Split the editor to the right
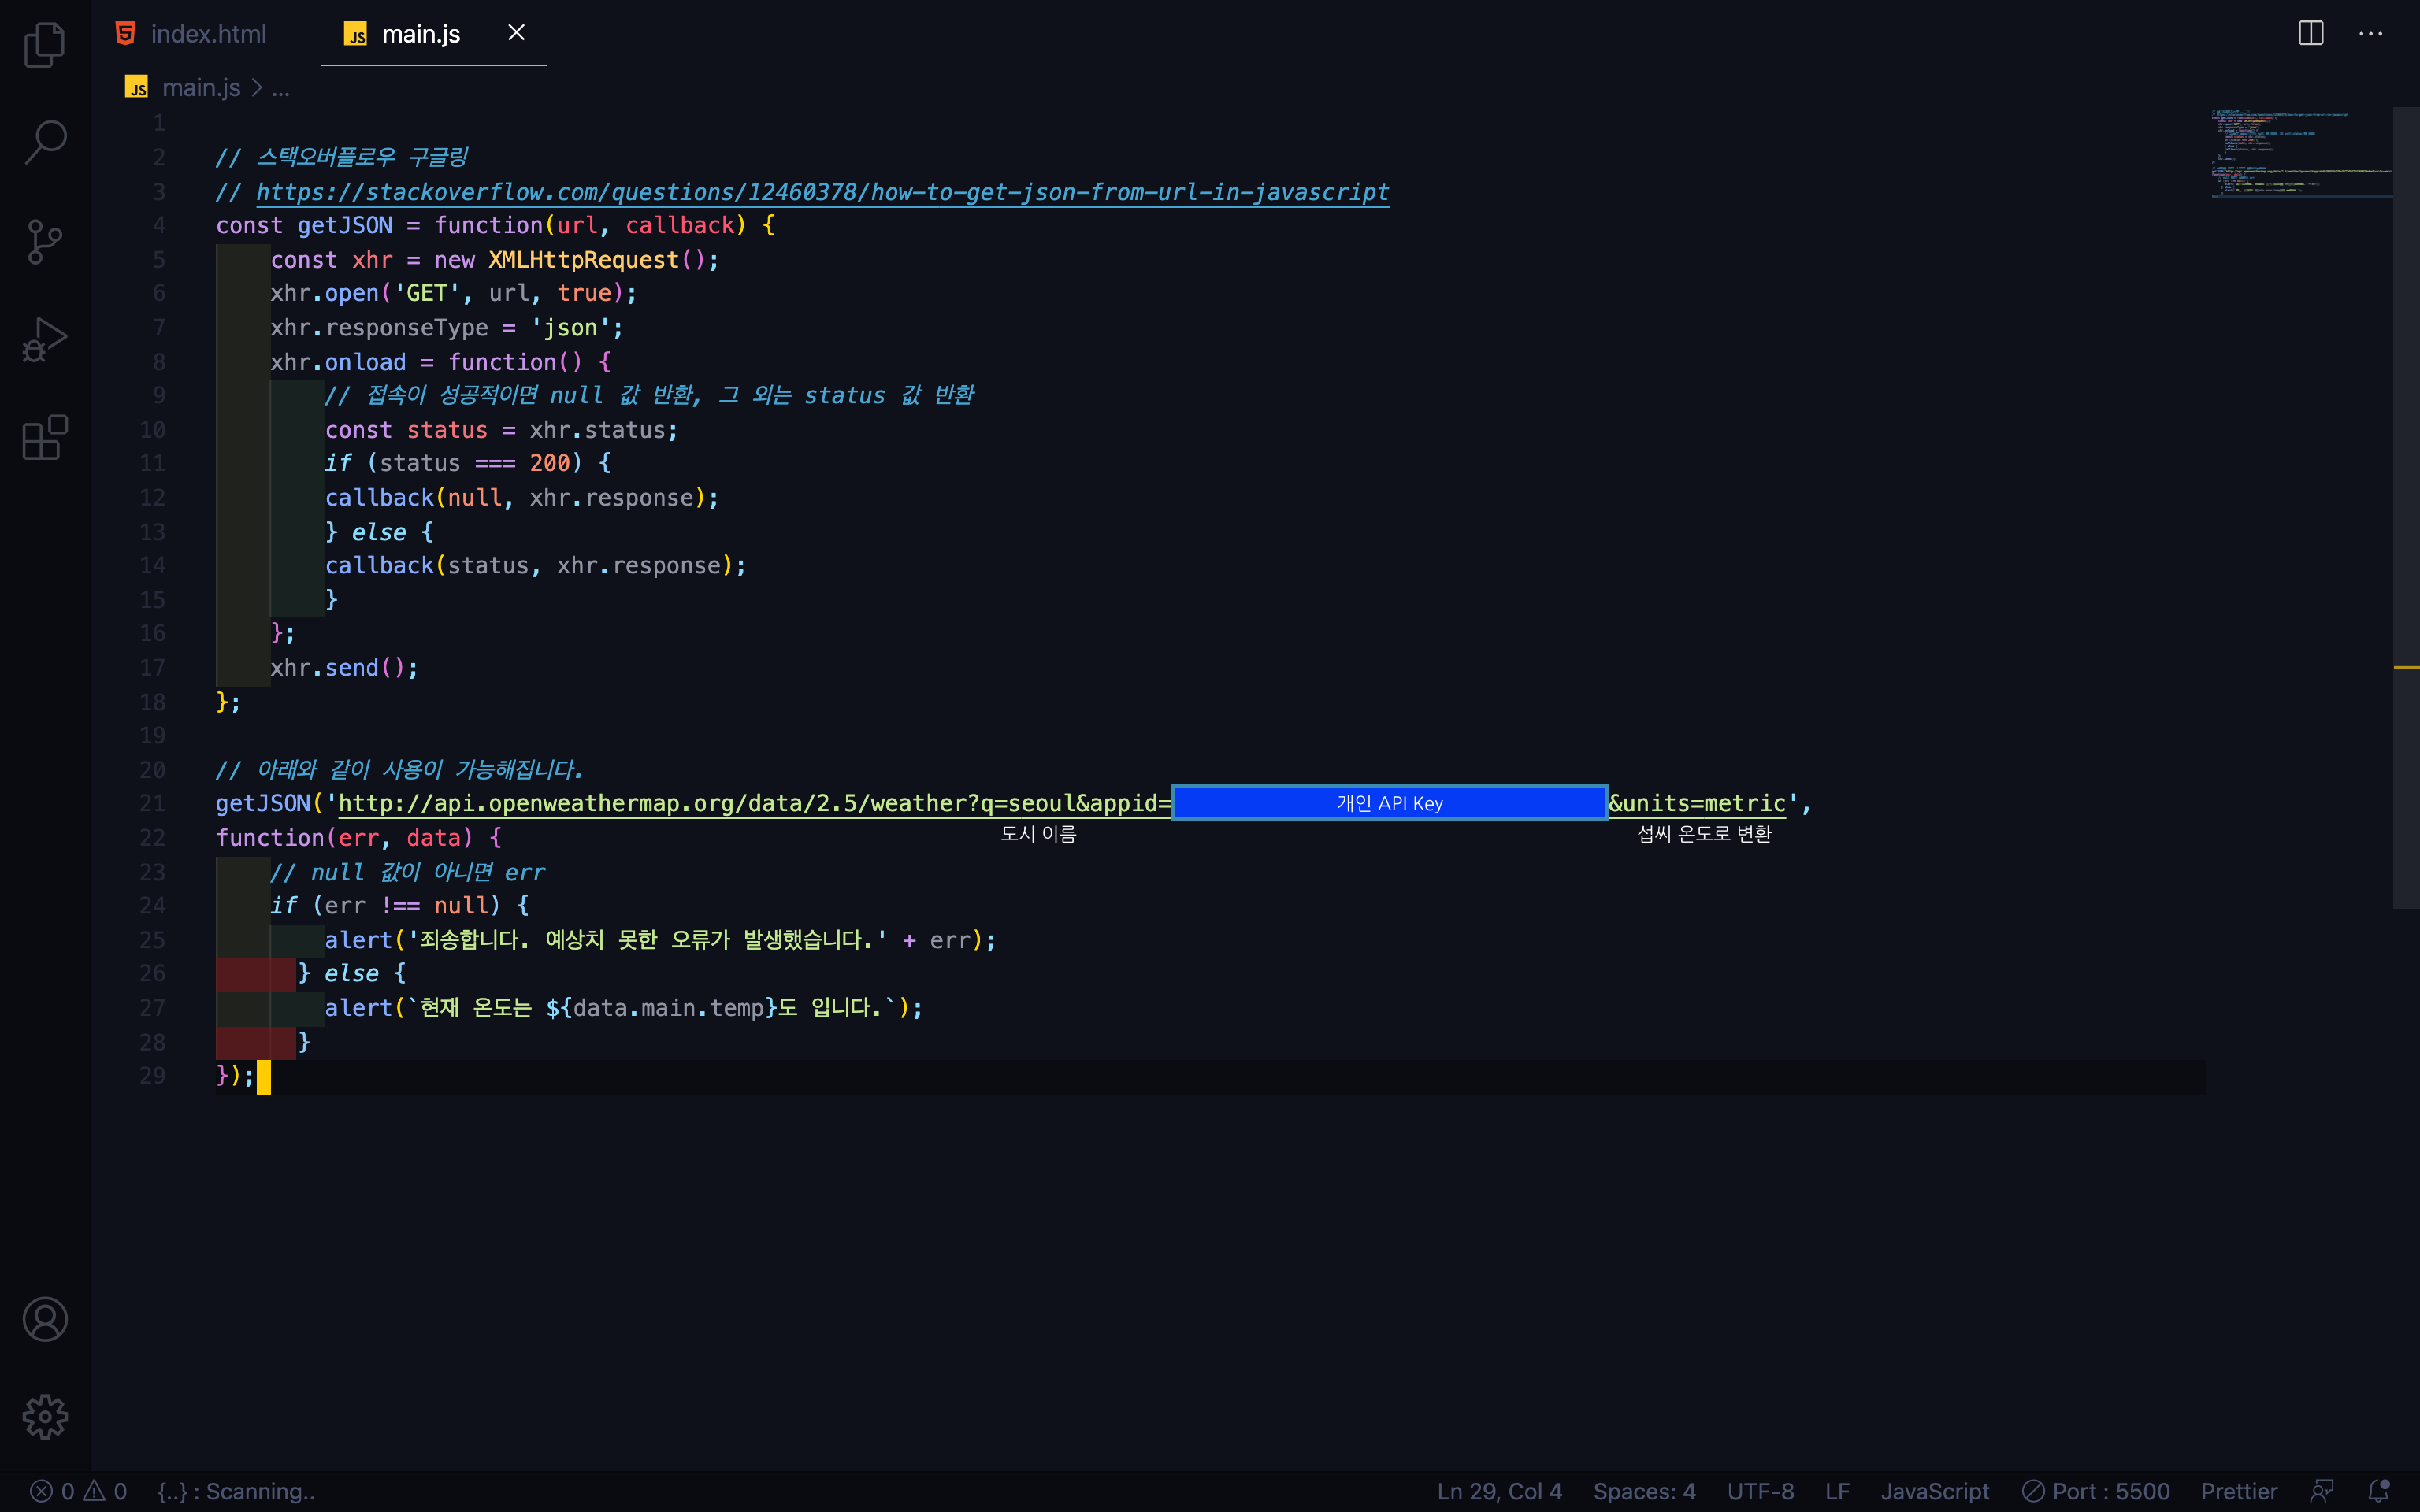This screenshot has height=1512, width=2420. 2310,33
